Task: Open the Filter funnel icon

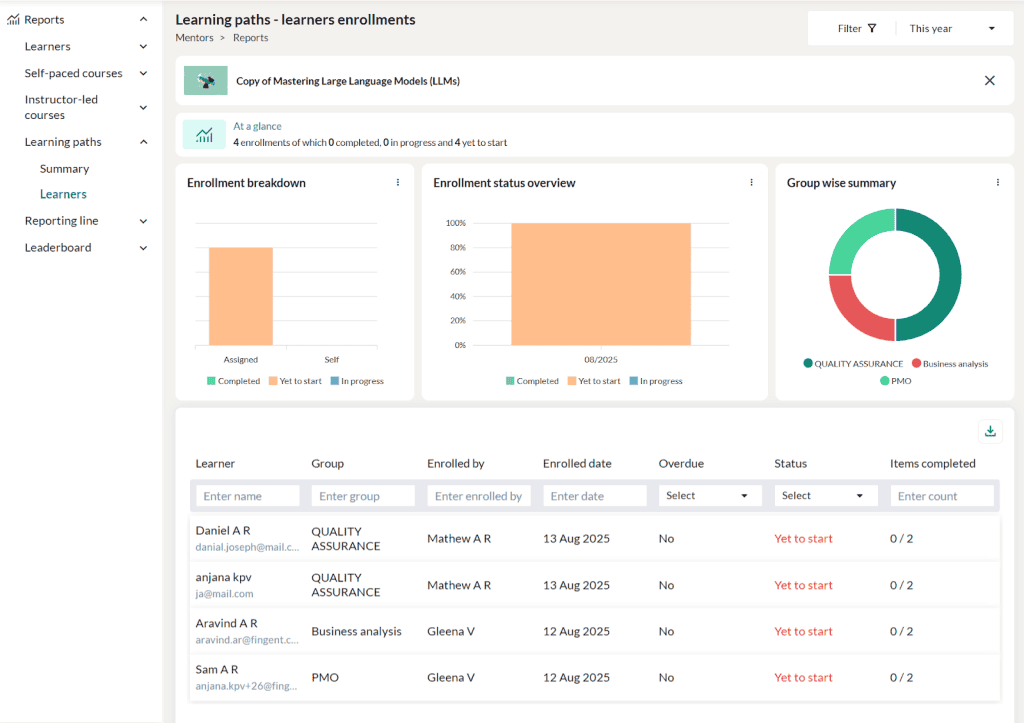Action: click(x=872, y=28)
